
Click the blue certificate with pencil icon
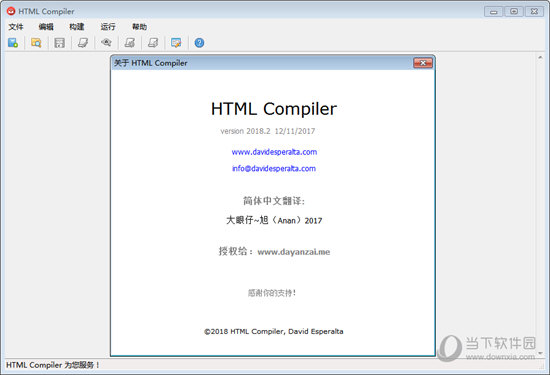[176, 43]
